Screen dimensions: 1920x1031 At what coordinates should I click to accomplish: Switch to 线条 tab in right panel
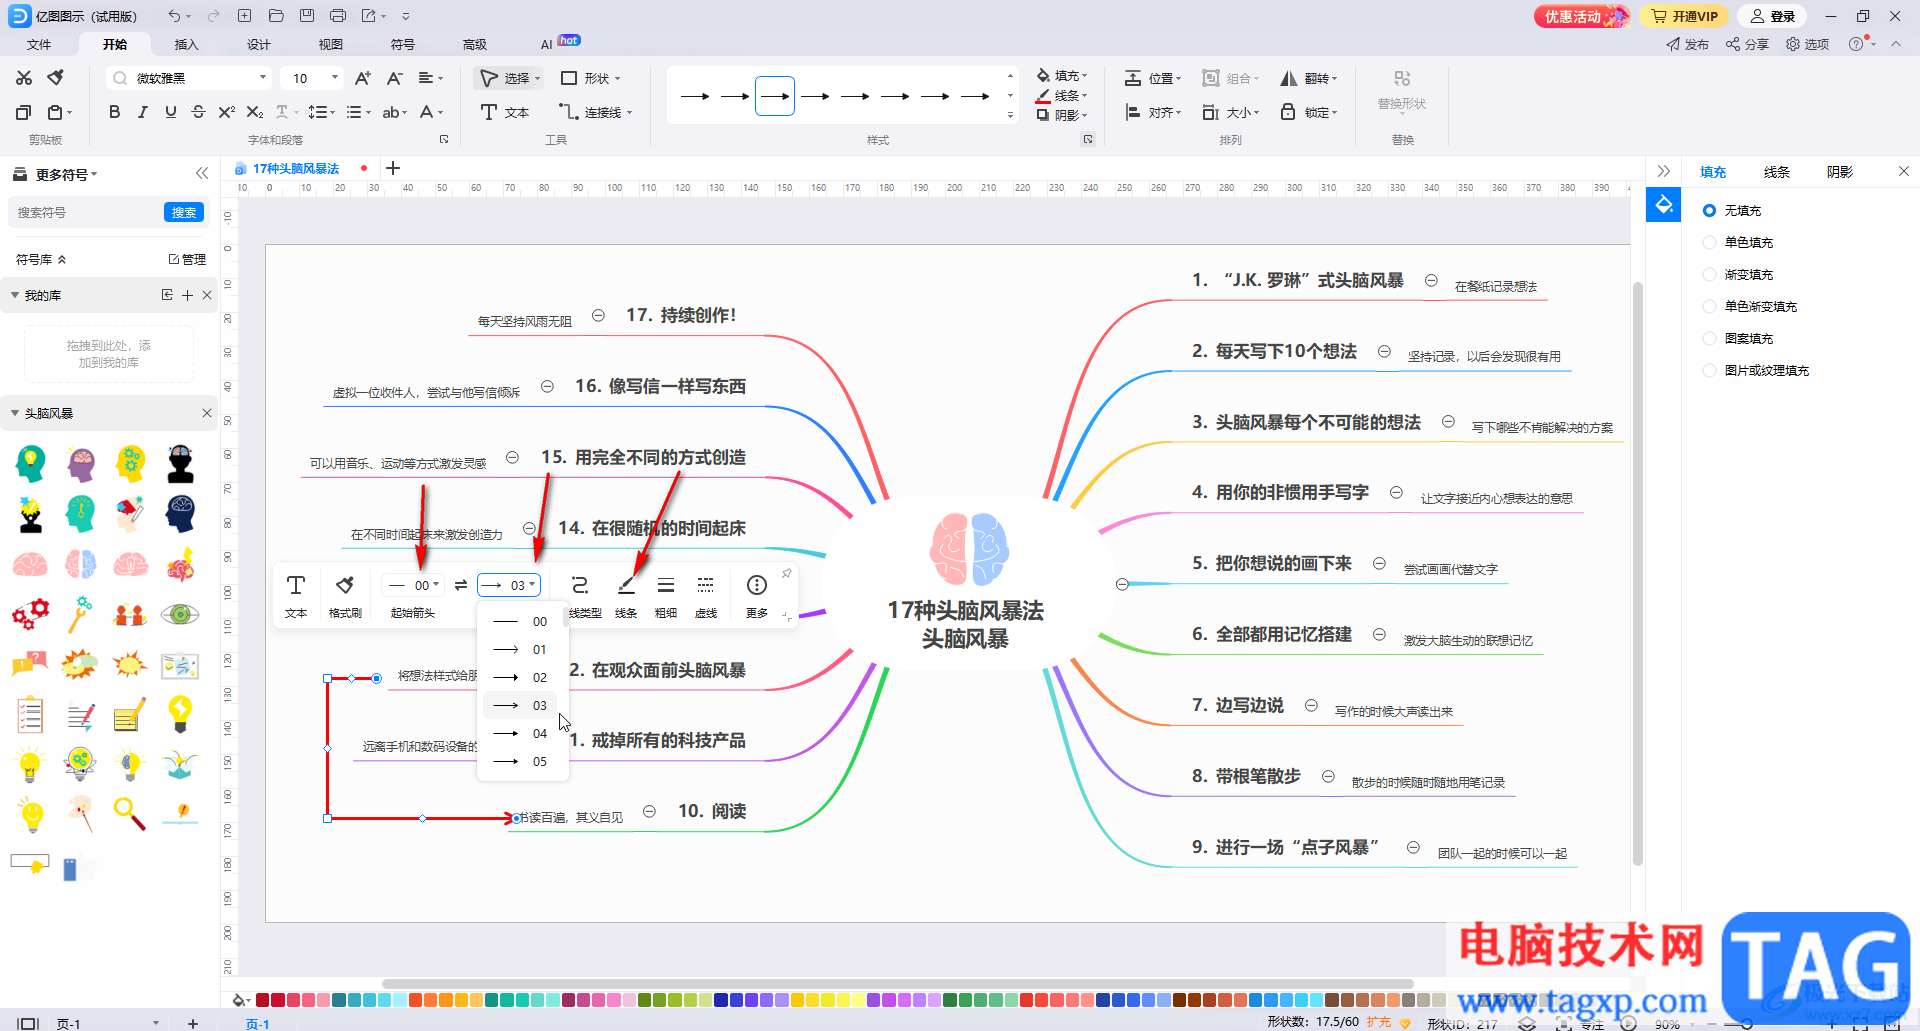(1776, 172)
